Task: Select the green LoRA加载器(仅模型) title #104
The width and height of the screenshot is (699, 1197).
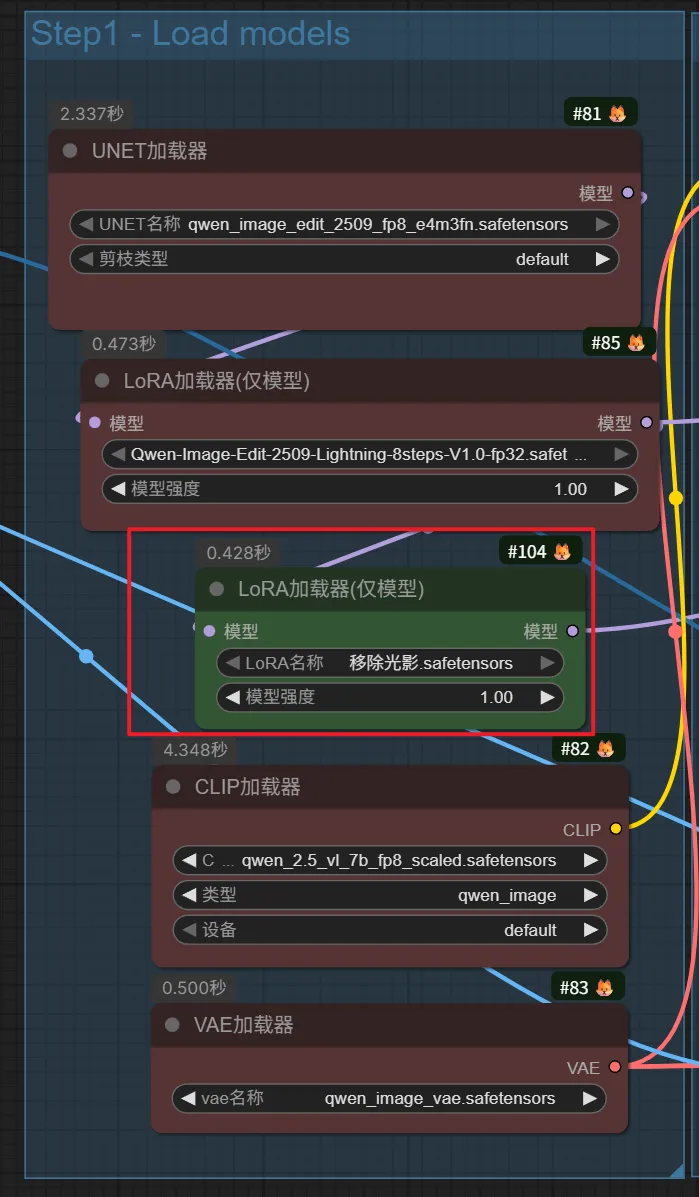Action: [331, 589]
